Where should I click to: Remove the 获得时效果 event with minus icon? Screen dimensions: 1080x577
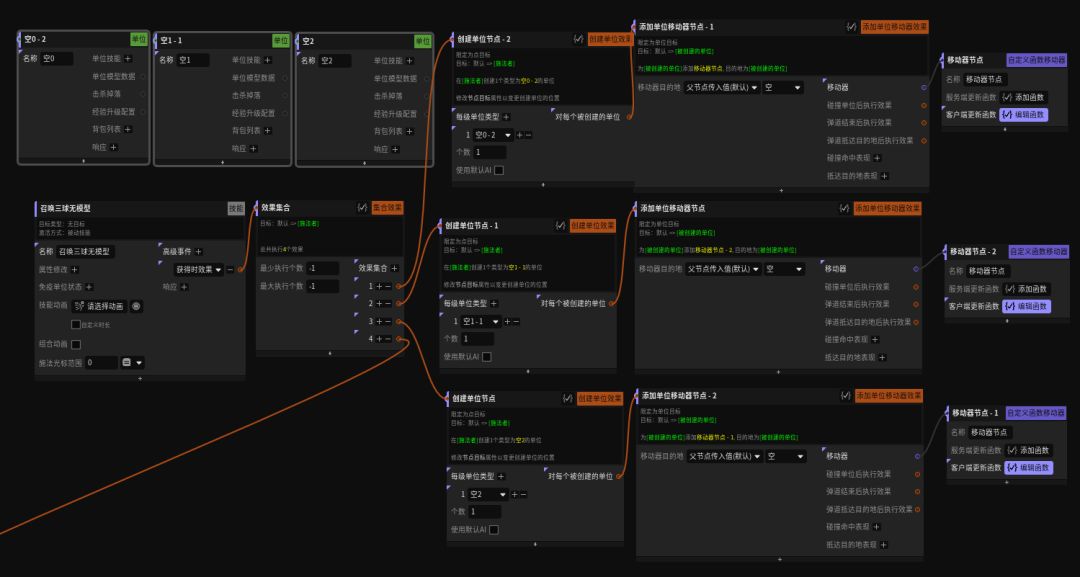230,269
